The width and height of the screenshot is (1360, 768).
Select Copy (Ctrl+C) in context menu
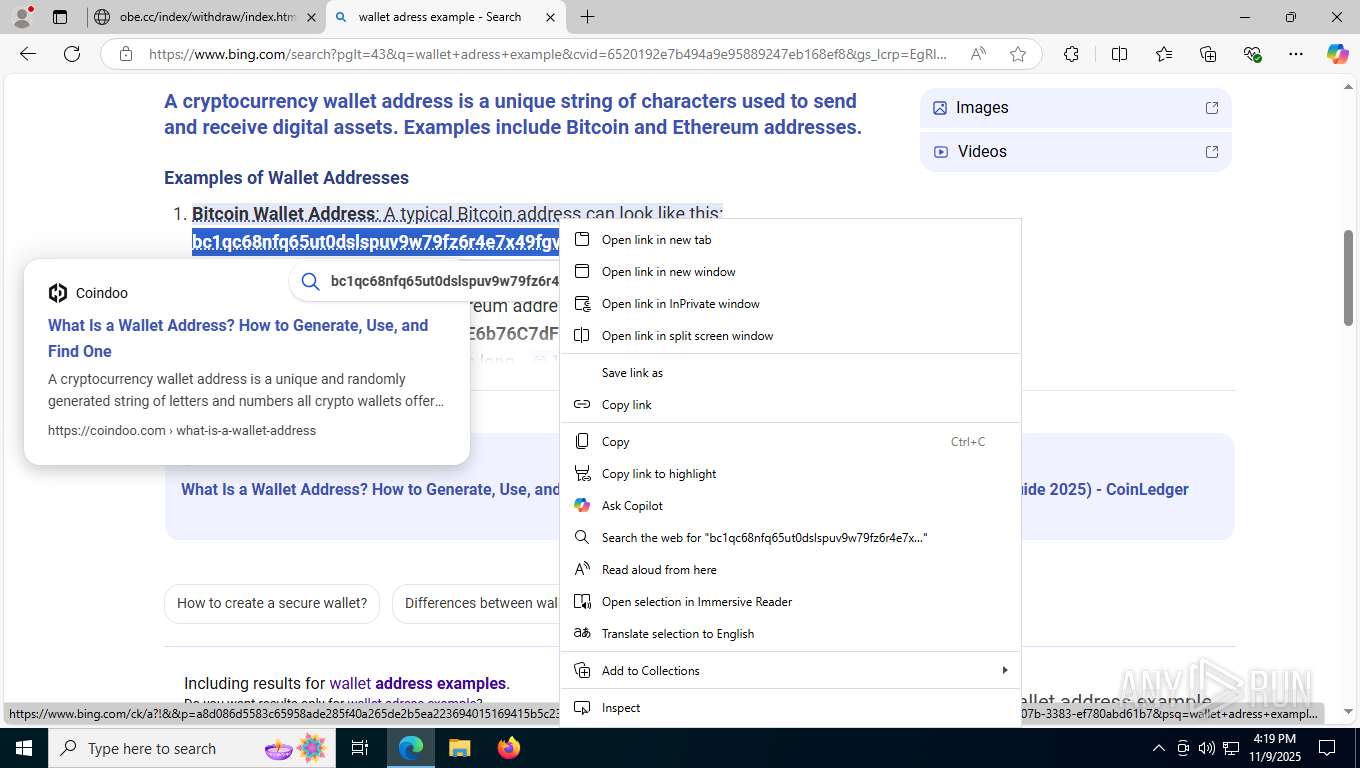tap(790, 442)
